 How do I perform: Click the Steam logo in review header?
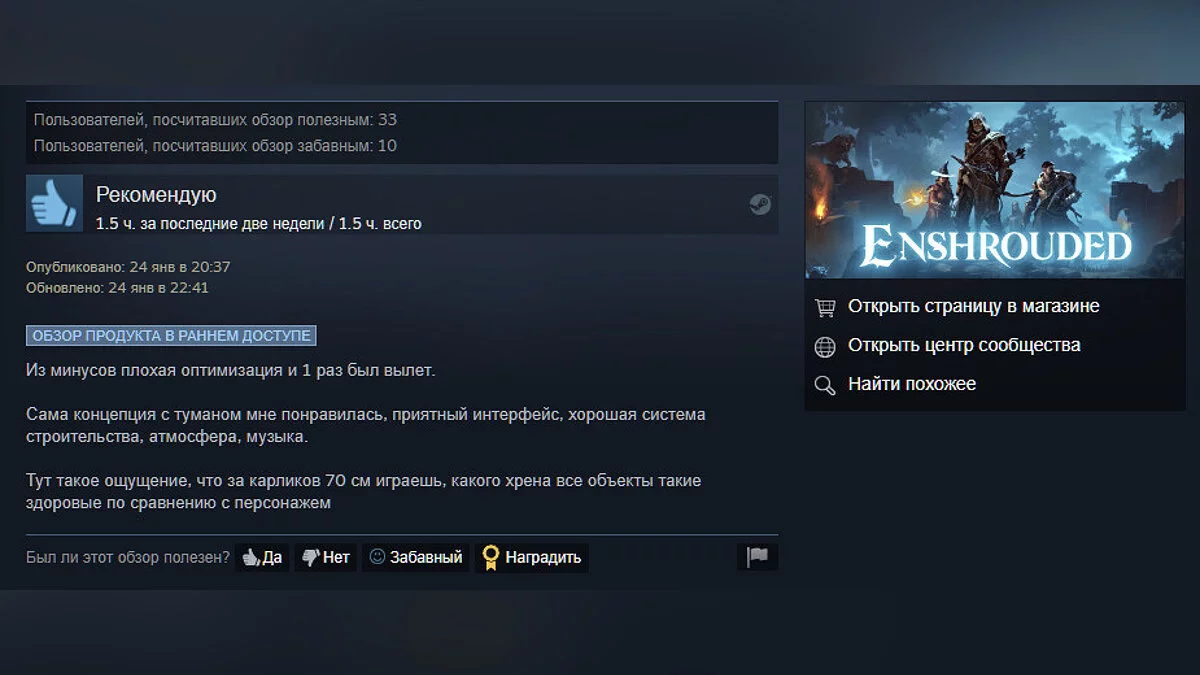point(760,204)
